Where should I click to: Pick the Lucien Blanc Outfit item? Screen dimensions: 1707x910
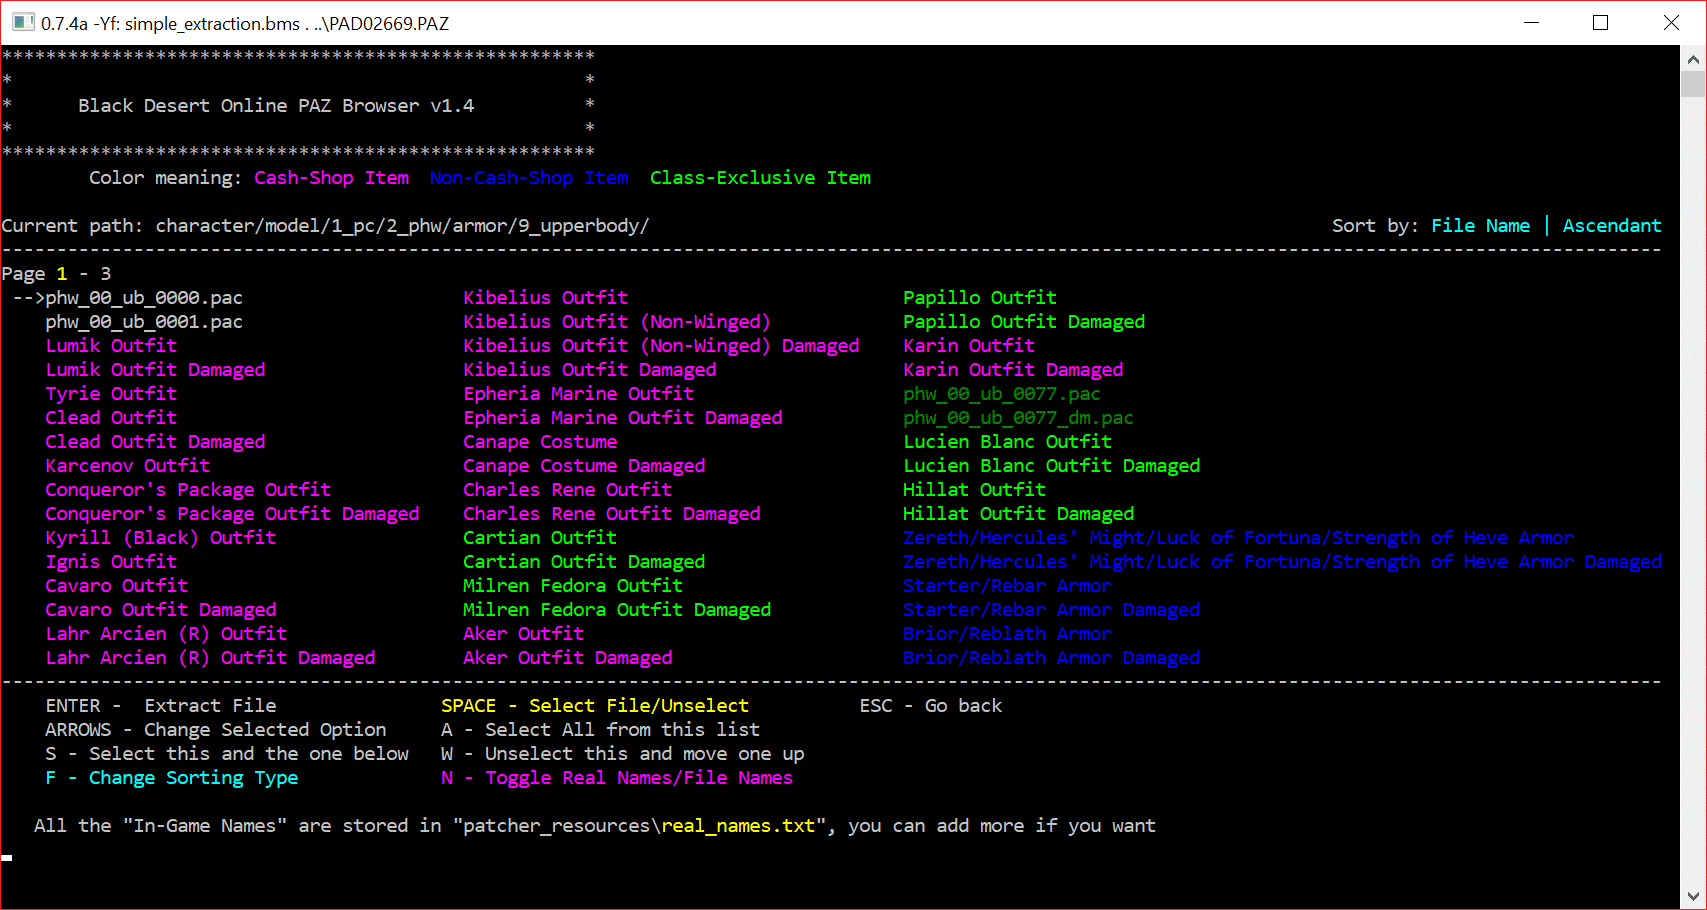tap(1007, 442)
